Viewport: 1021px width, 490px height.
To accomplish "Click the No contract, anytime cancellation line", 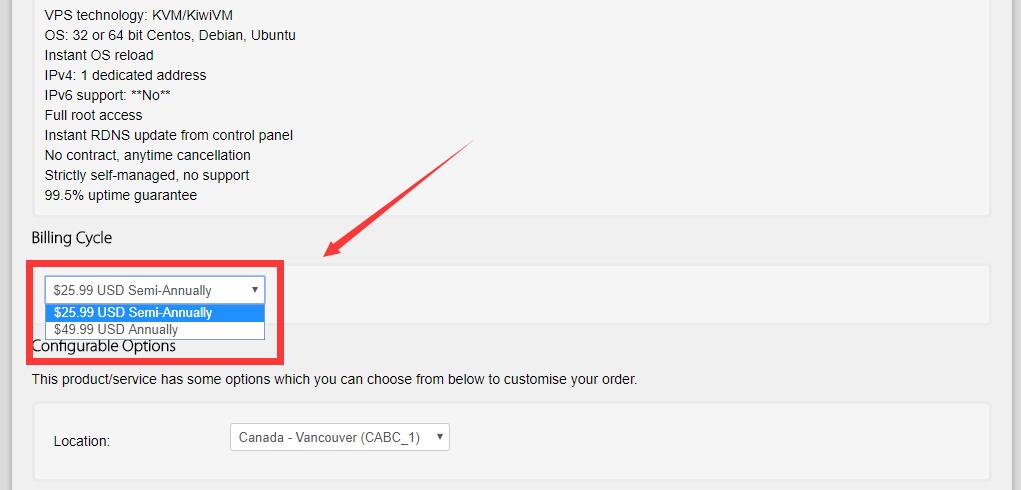I will 148,156.
